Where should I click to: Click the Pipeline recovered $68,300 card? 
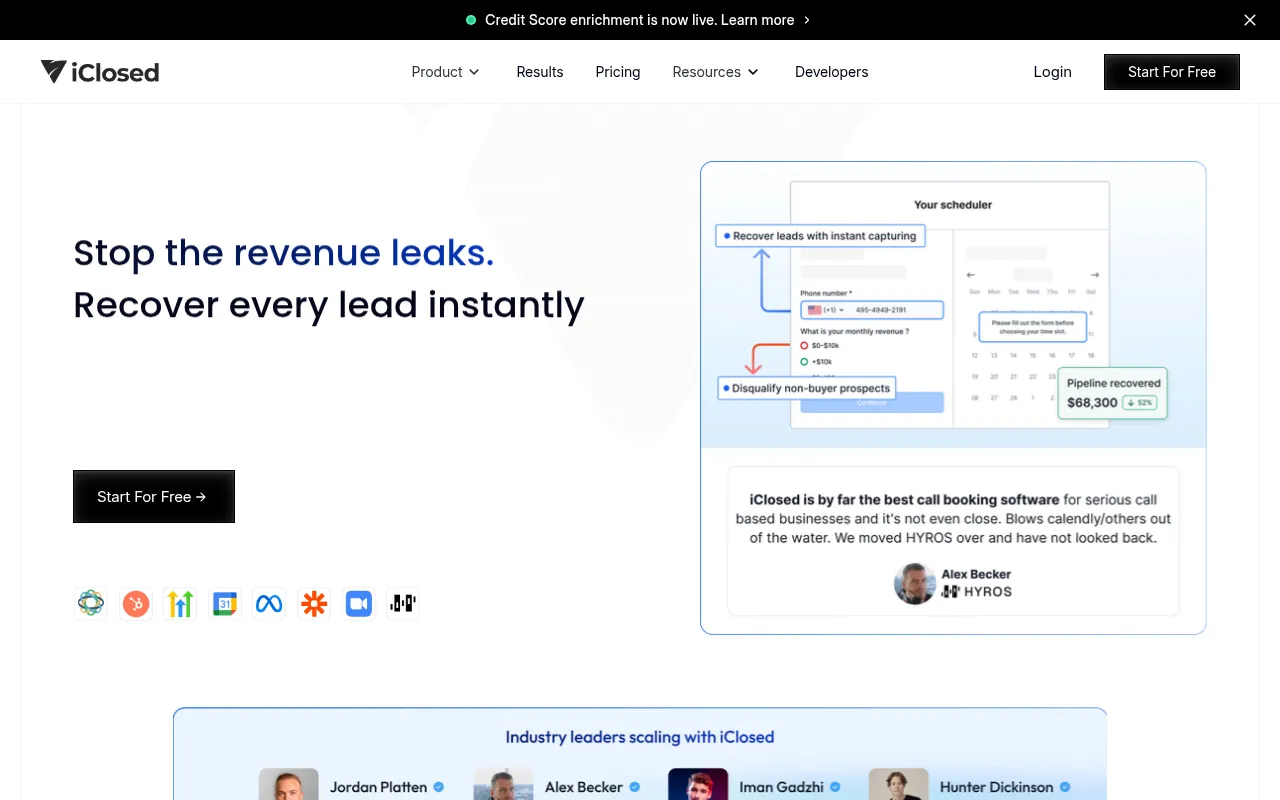click(1113, 392)
